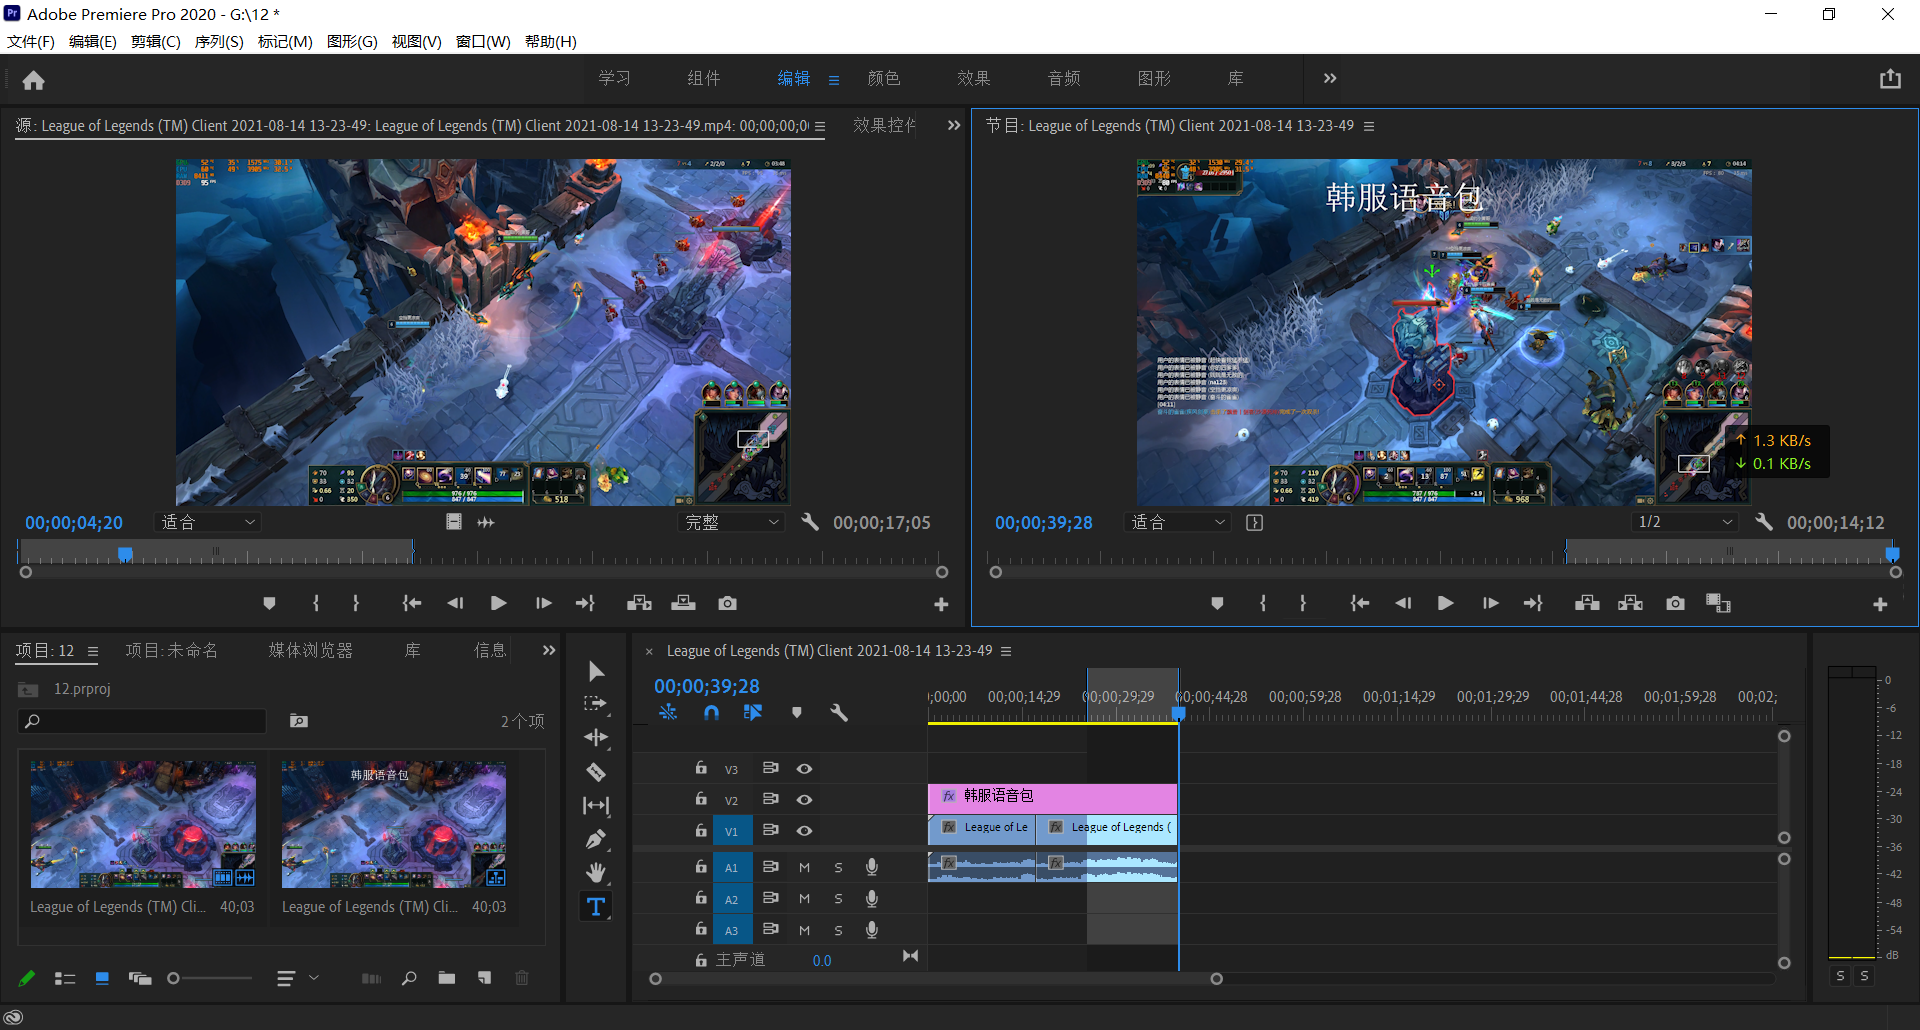Click Export Frame camera in Program monitor

[1675, 603]
